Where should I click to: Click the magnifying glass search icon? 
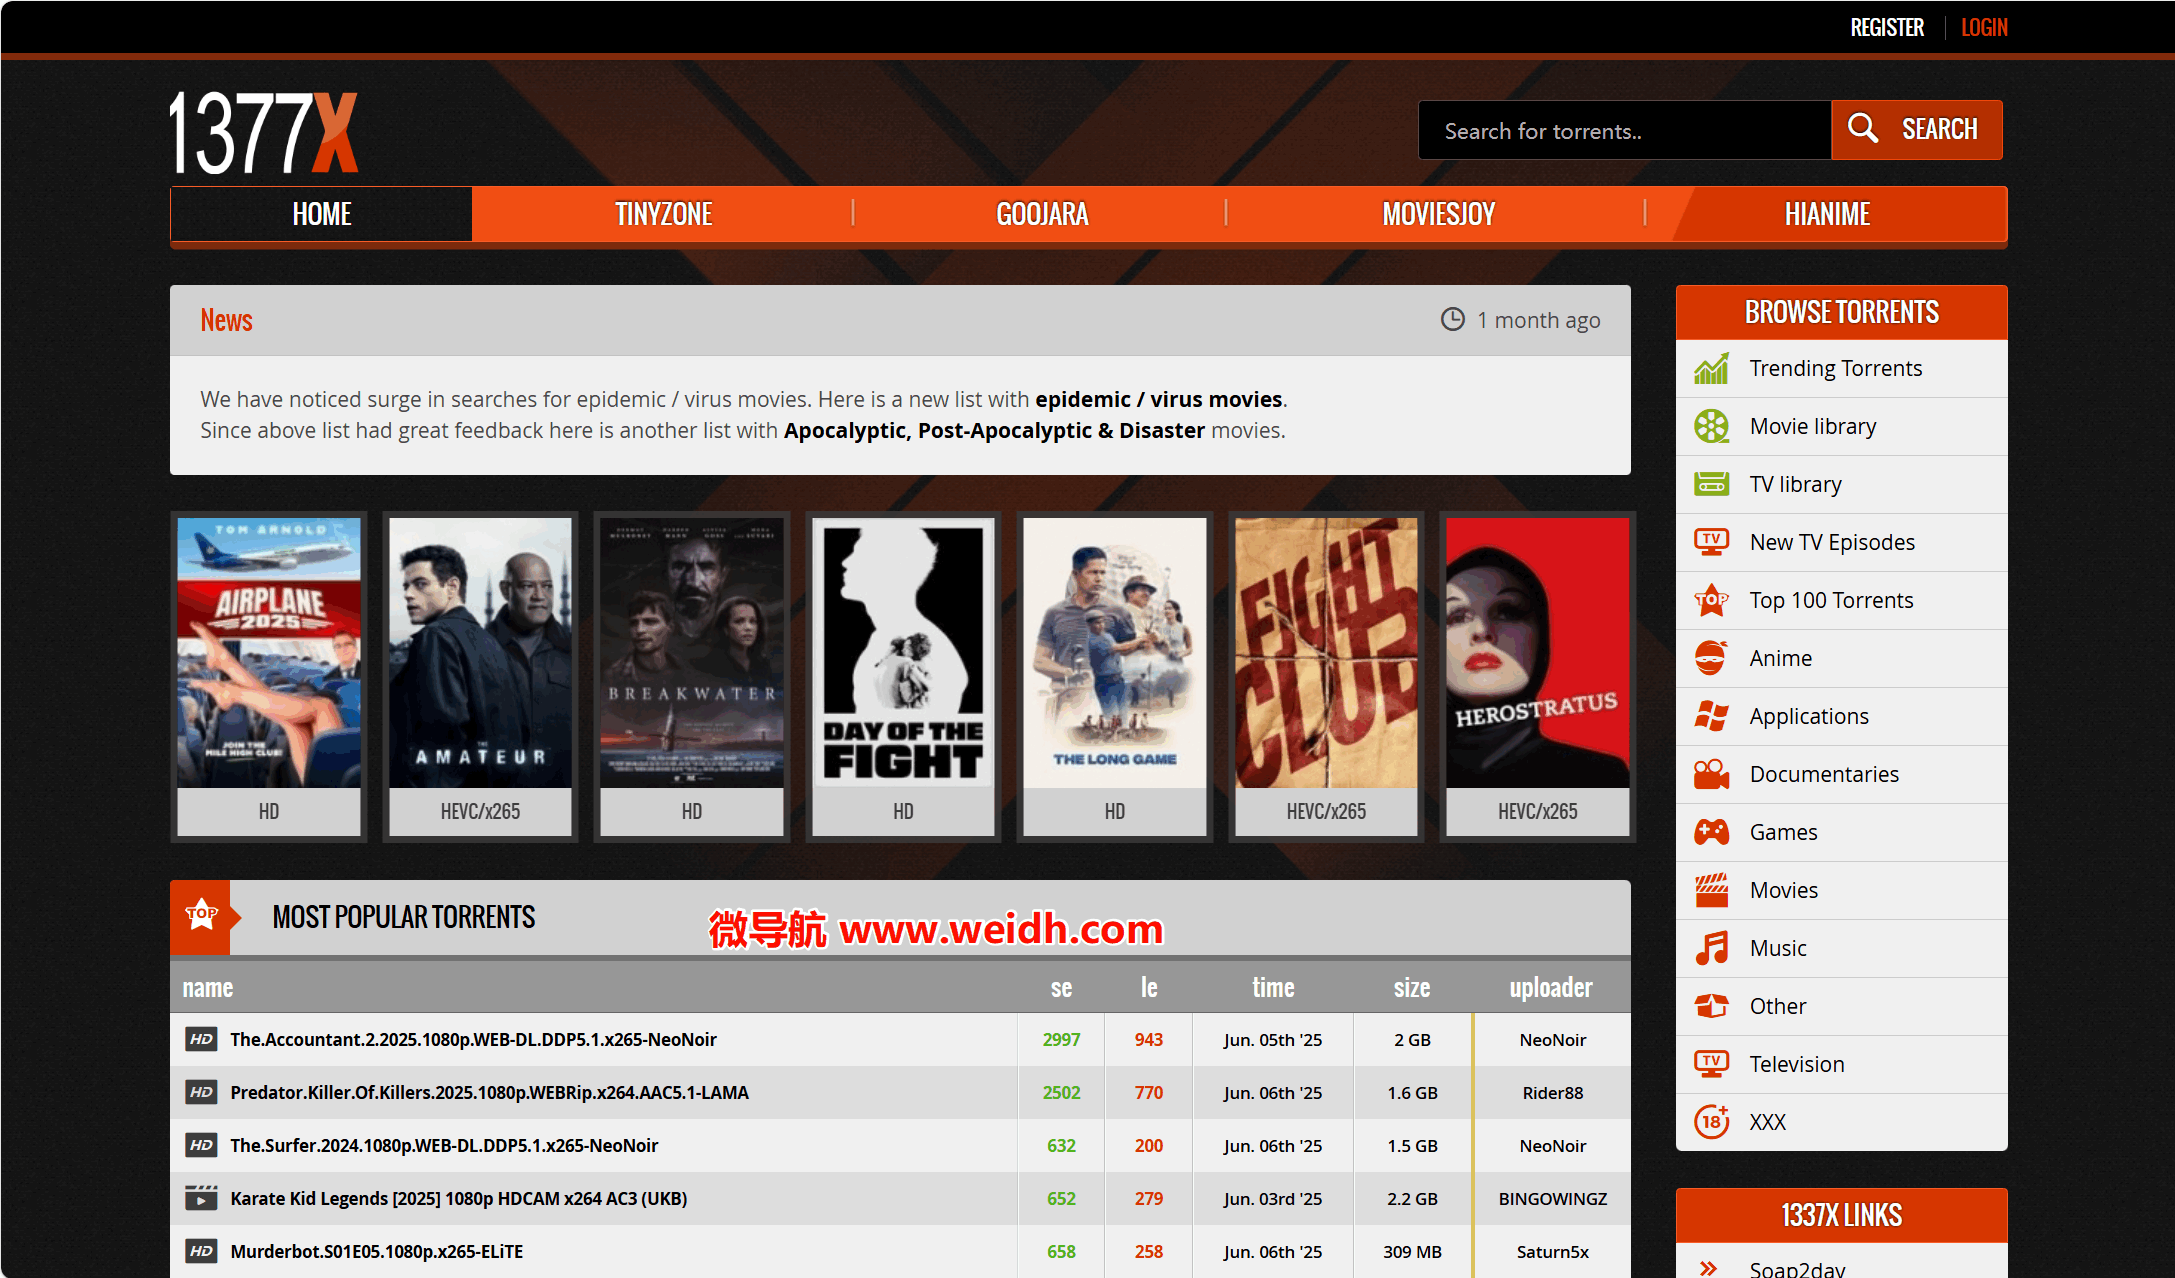point(1862,129)
